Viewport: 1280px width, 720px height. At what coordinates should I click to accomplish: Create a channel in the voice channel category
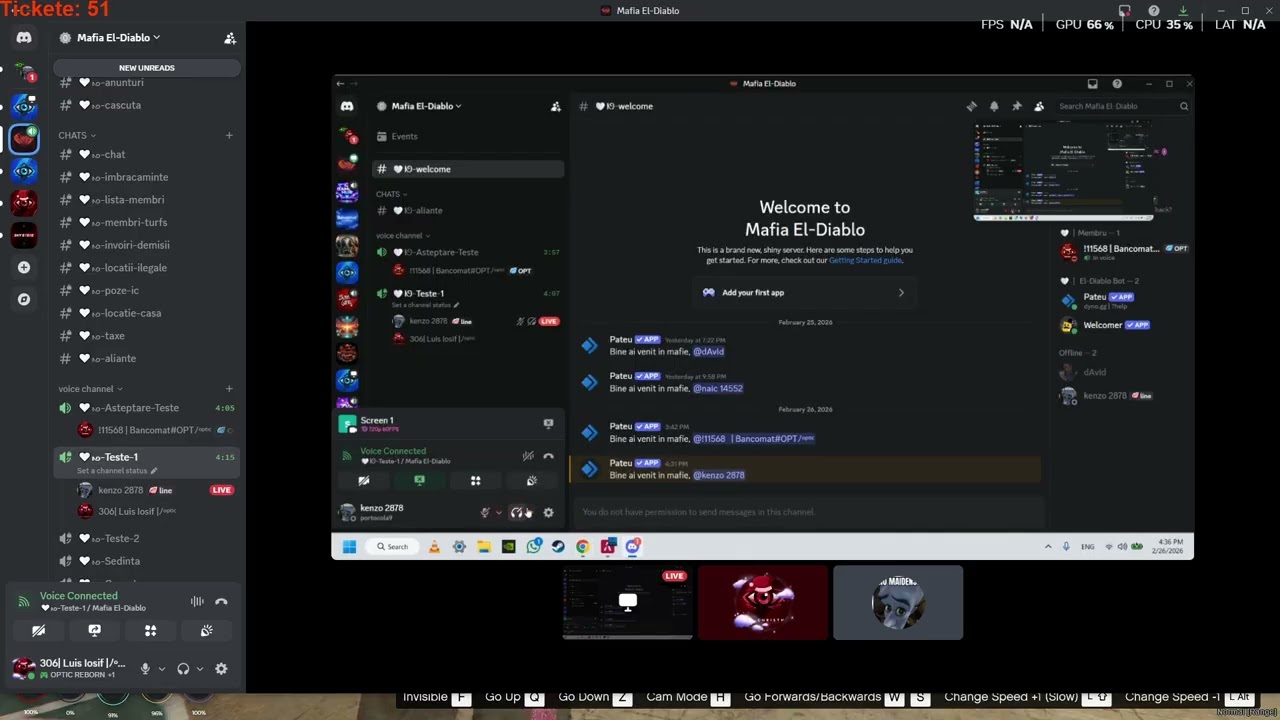click(x=229, y=389)
